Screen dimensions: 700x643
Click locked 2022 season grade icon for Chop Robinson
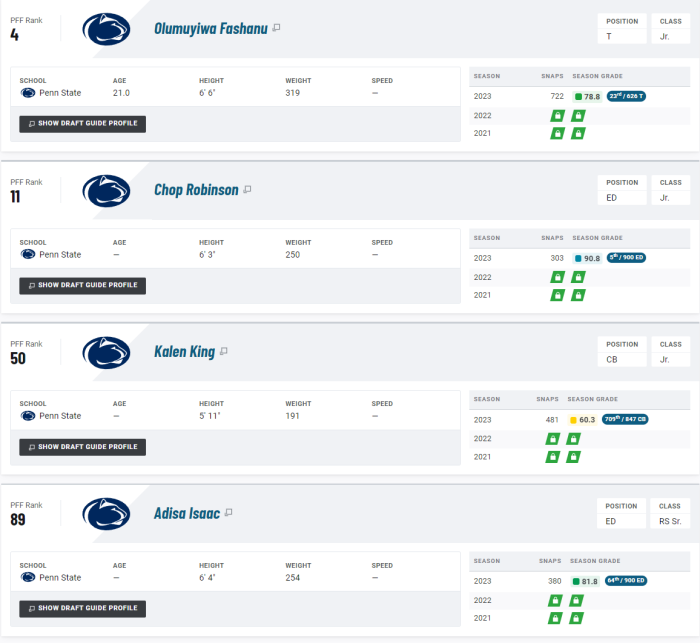578,277
